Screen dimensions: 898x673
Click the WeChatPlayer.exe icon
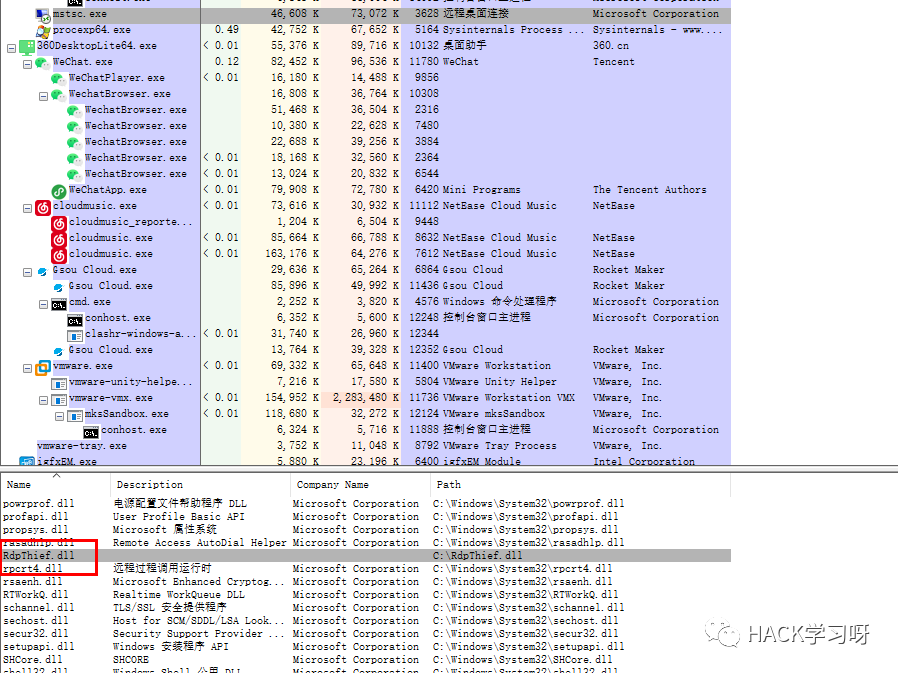coord(59,78)
